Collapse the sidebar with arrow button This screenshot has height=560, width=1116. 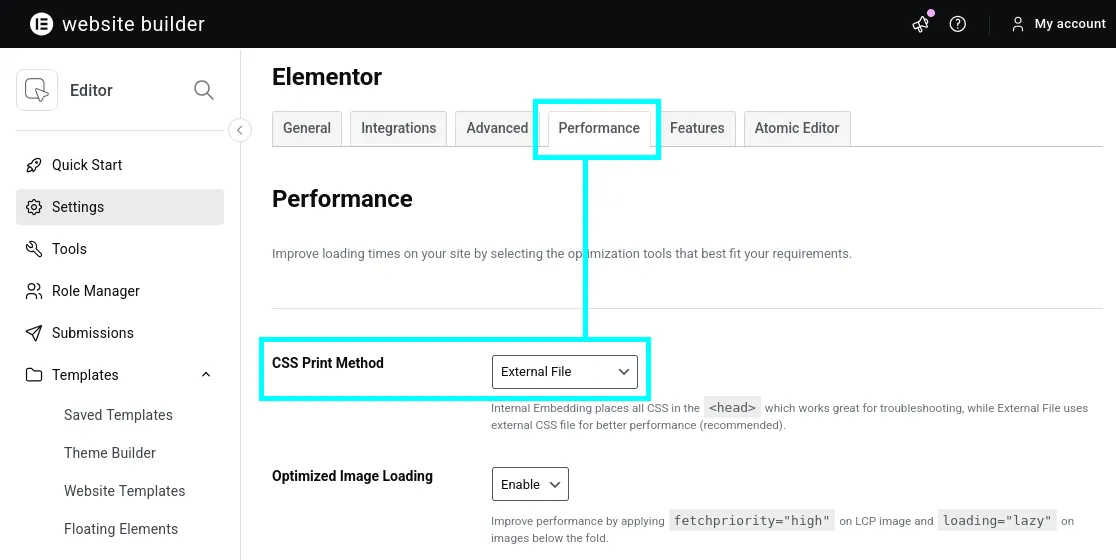pos(240,130)
